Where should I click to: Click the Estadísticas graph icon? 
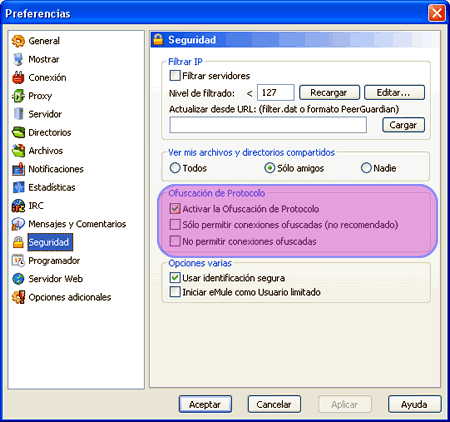point(18,187)
